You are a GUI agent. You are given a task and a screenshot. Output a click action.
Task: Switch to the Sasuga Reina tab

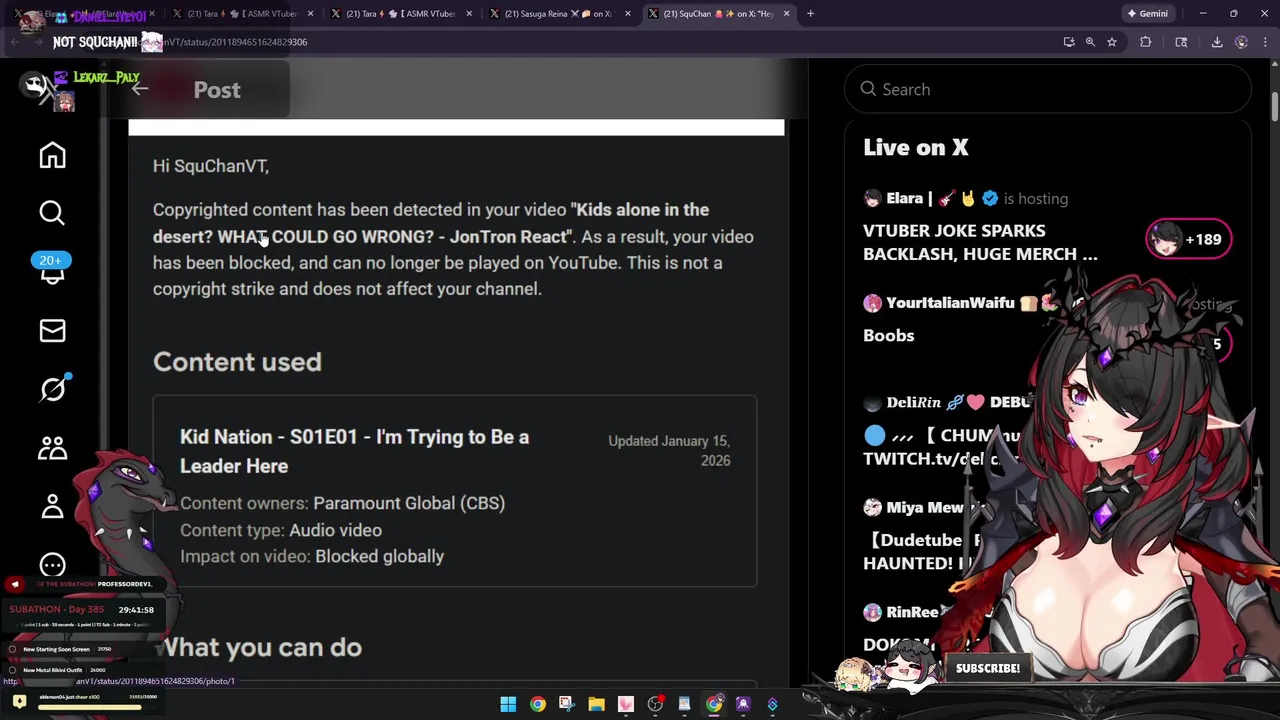[558, 14]
